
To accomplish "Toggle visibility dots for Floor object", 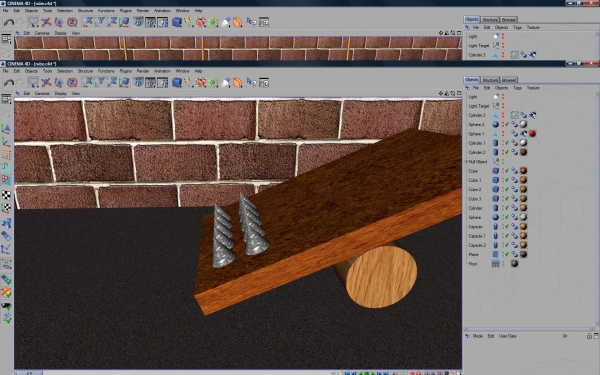I will point(503,264).
